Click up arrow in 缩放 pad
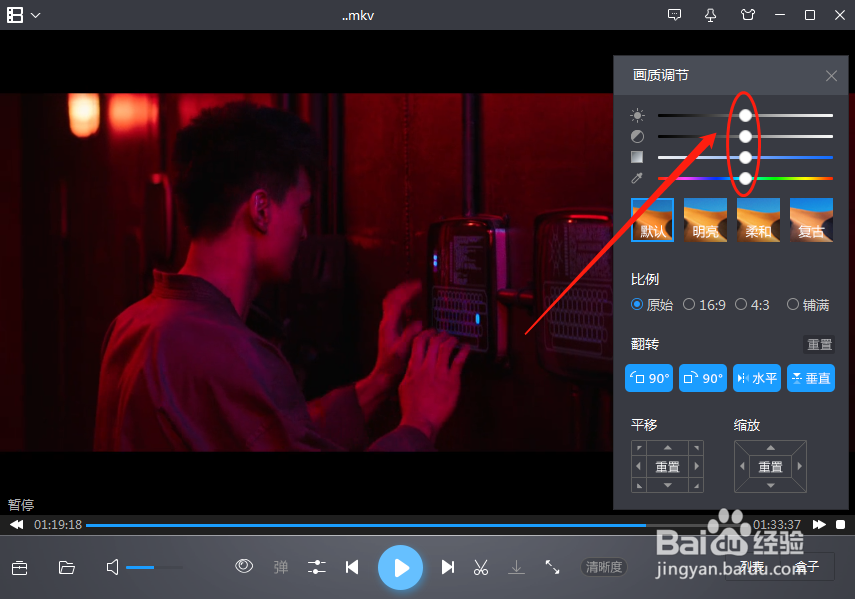 tap(770, 447)
